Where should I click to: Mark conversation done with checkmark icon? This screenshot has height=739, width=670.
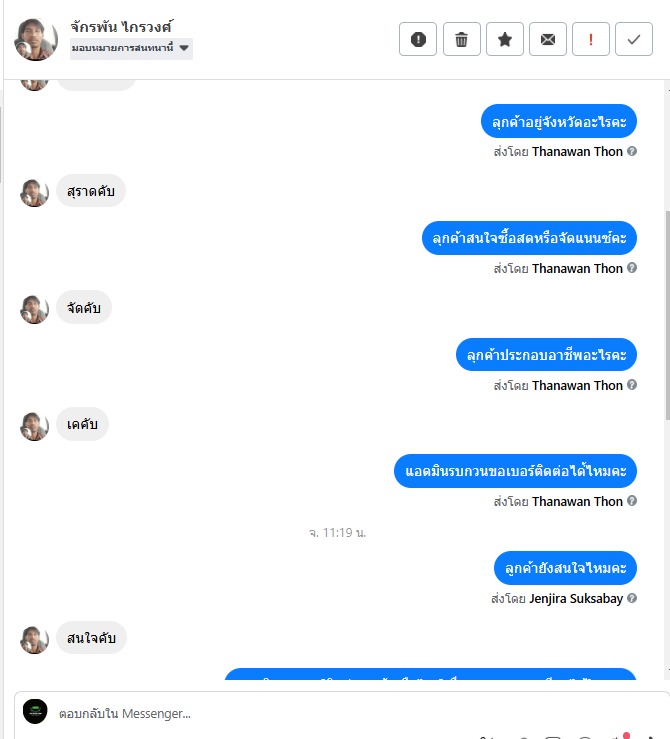tap(634, 39)
